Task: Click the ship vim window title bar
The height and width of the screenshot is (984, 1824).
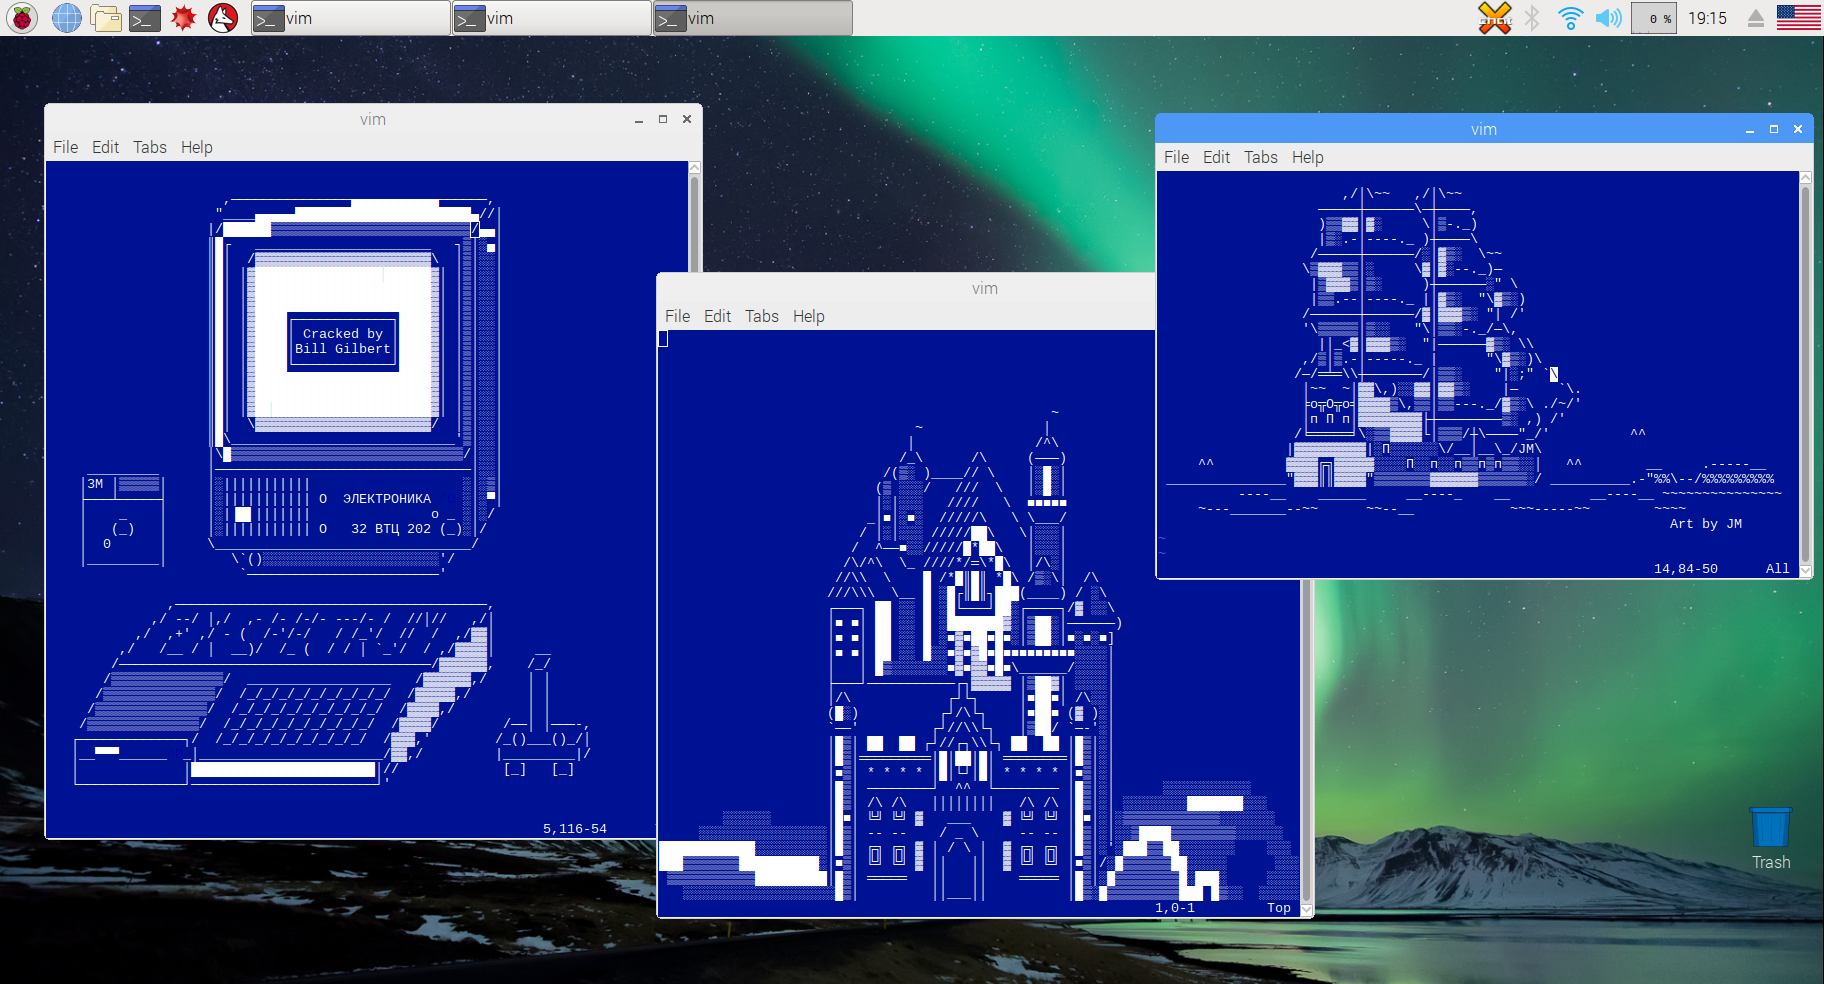Action: (x=1484, y=129)
